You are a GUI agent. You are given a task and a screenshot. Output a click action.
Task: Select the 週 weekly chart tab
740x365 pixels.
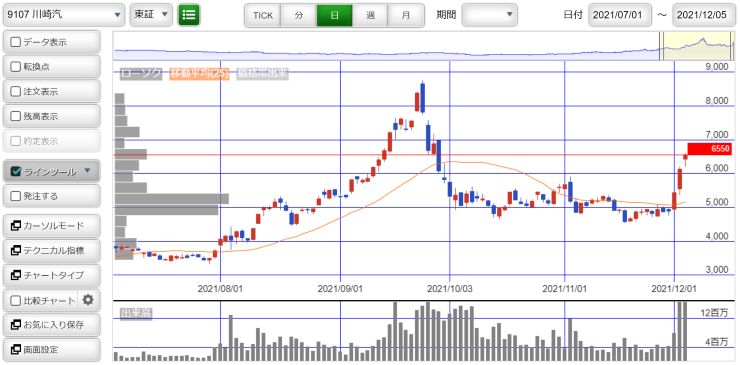pos(370,16)
